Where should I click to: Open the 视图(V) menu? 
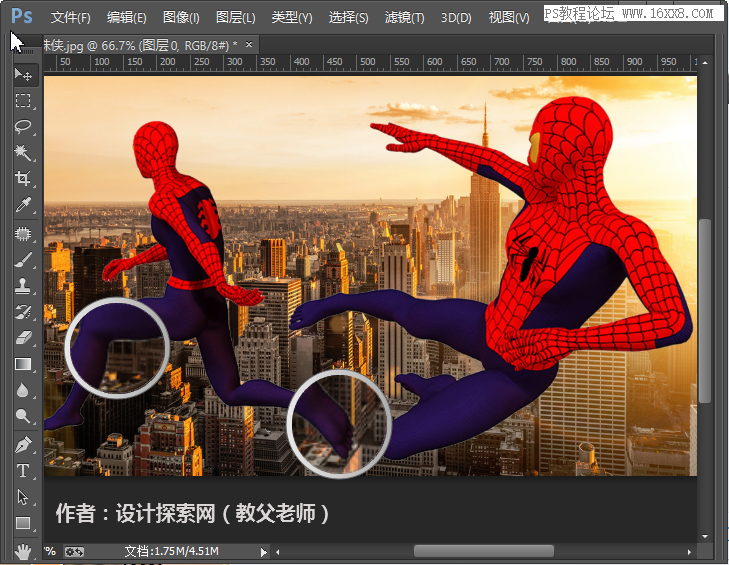(509, 18)
